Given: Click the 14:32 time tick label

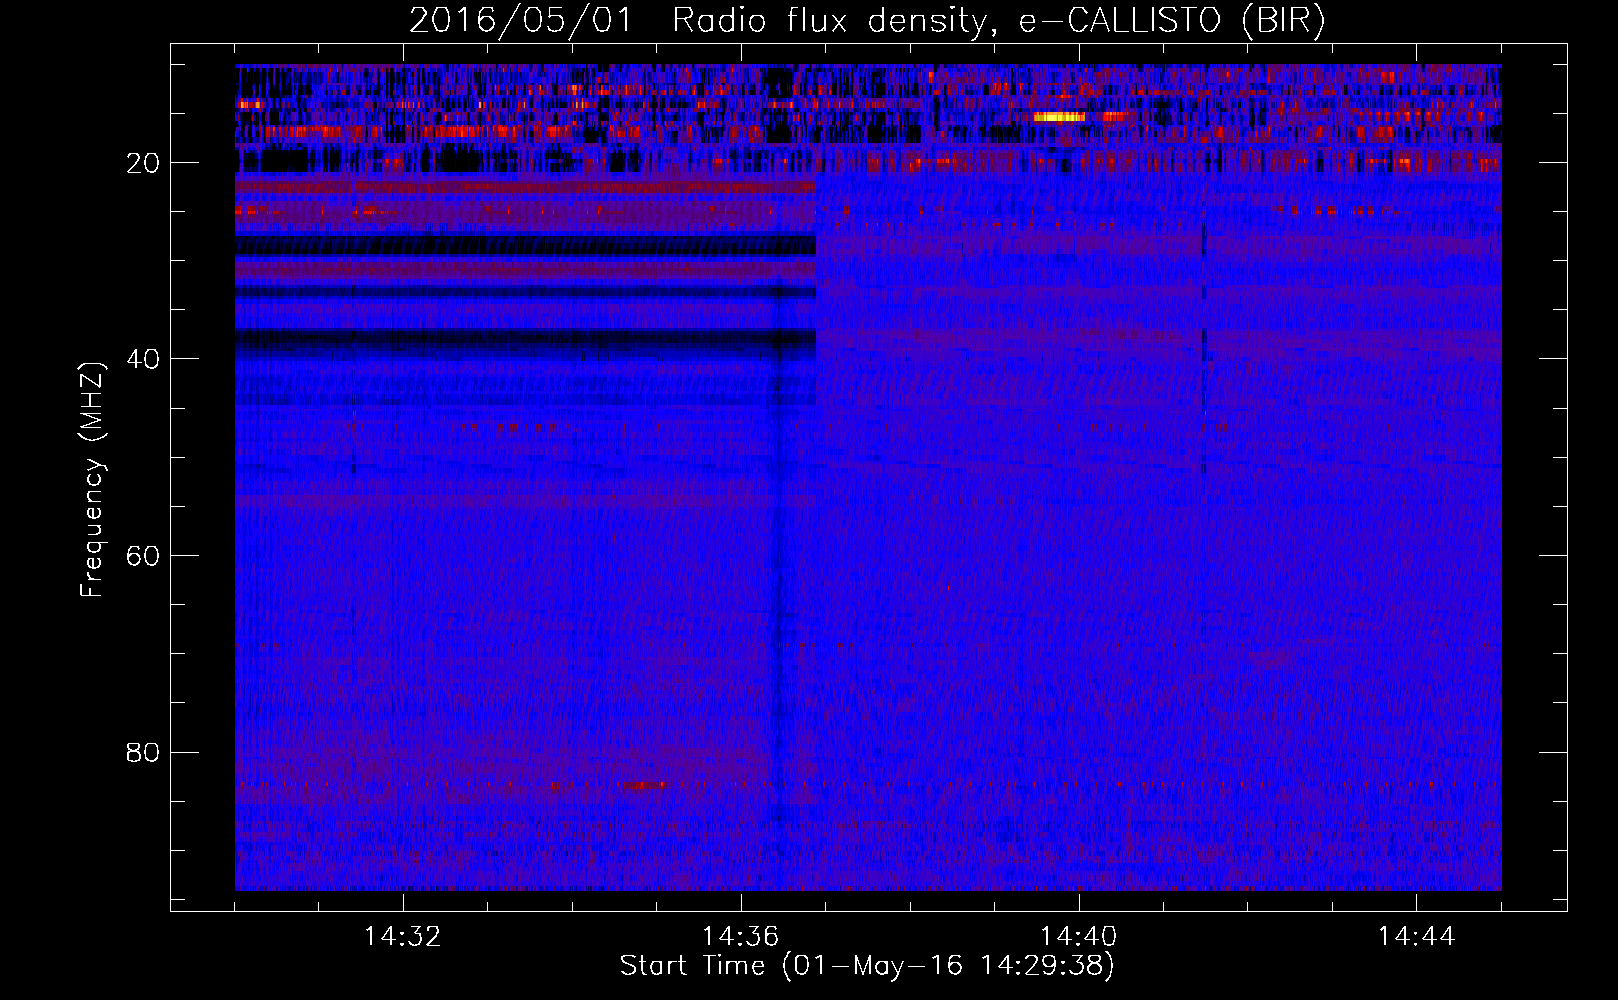Looking at the screenshot, I should (x=403, y=937).
